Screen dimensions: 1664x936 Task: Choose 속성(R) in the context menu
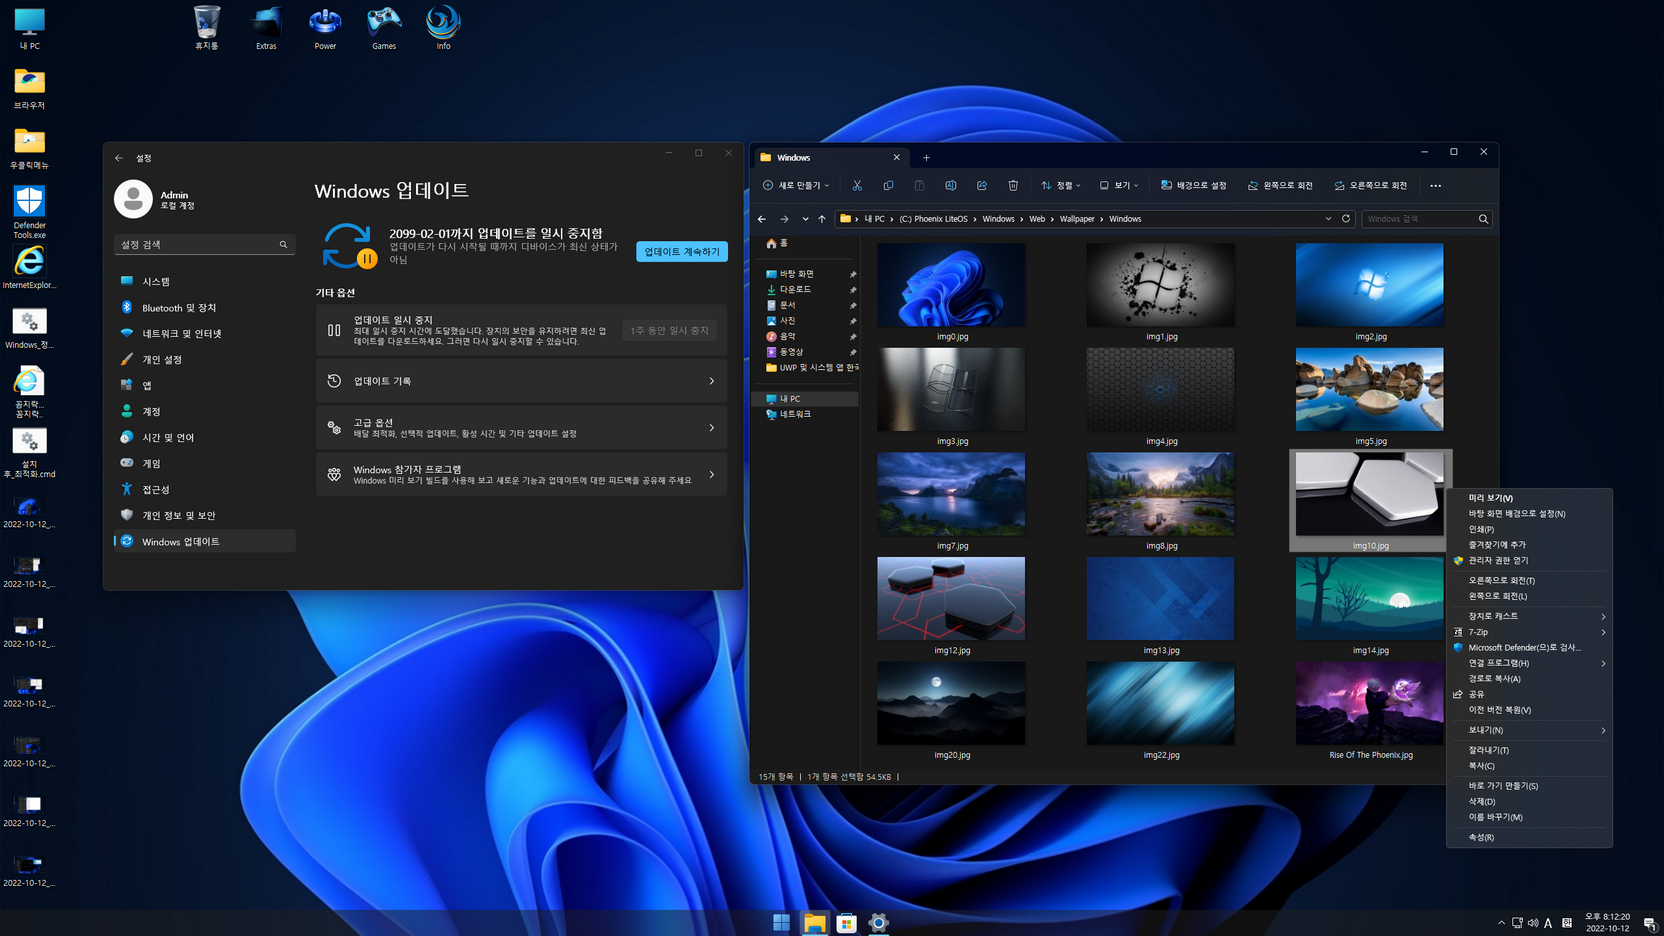tap(1529, 837)
